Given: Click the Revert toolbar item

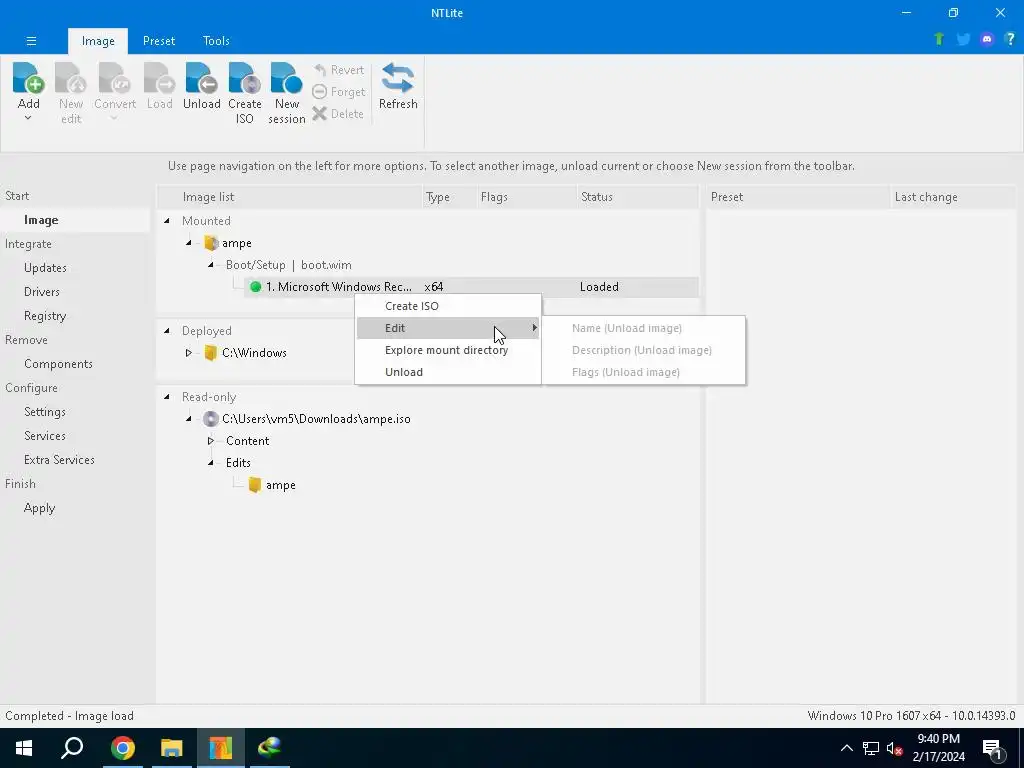Looking at the screenshot, I should coord(338,70).
